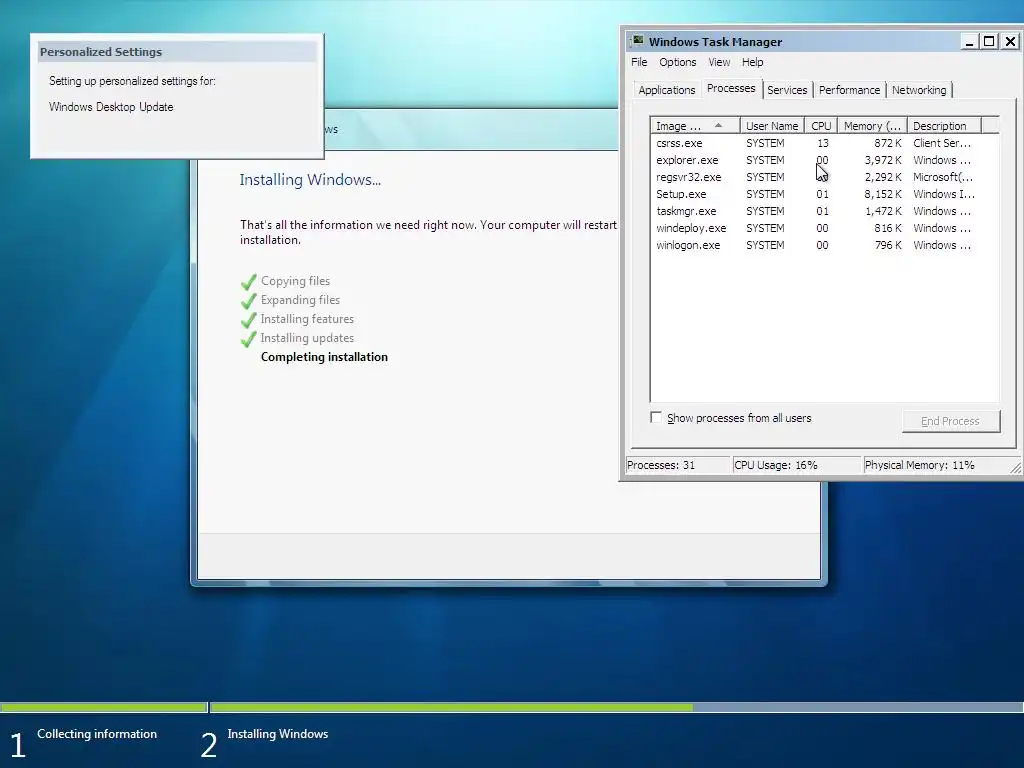Open the Options menu
Viewport: 1024px width, 768px height.
point(677,62)
